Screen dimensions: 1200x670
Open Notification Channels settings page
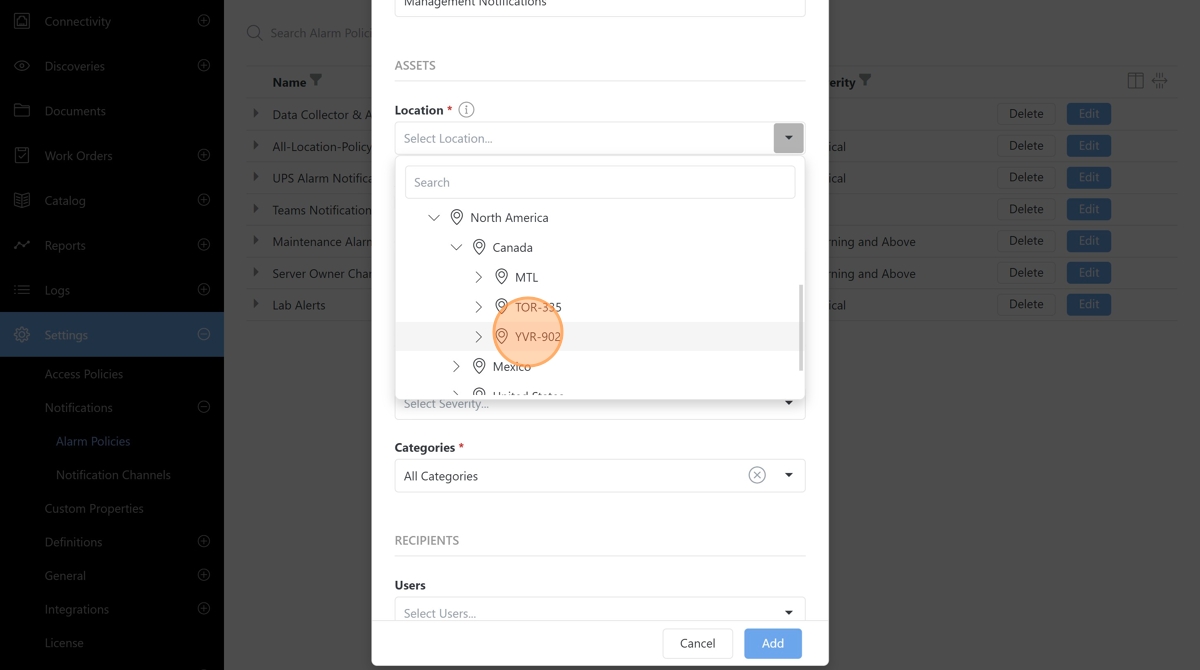(x=113, y=475)
